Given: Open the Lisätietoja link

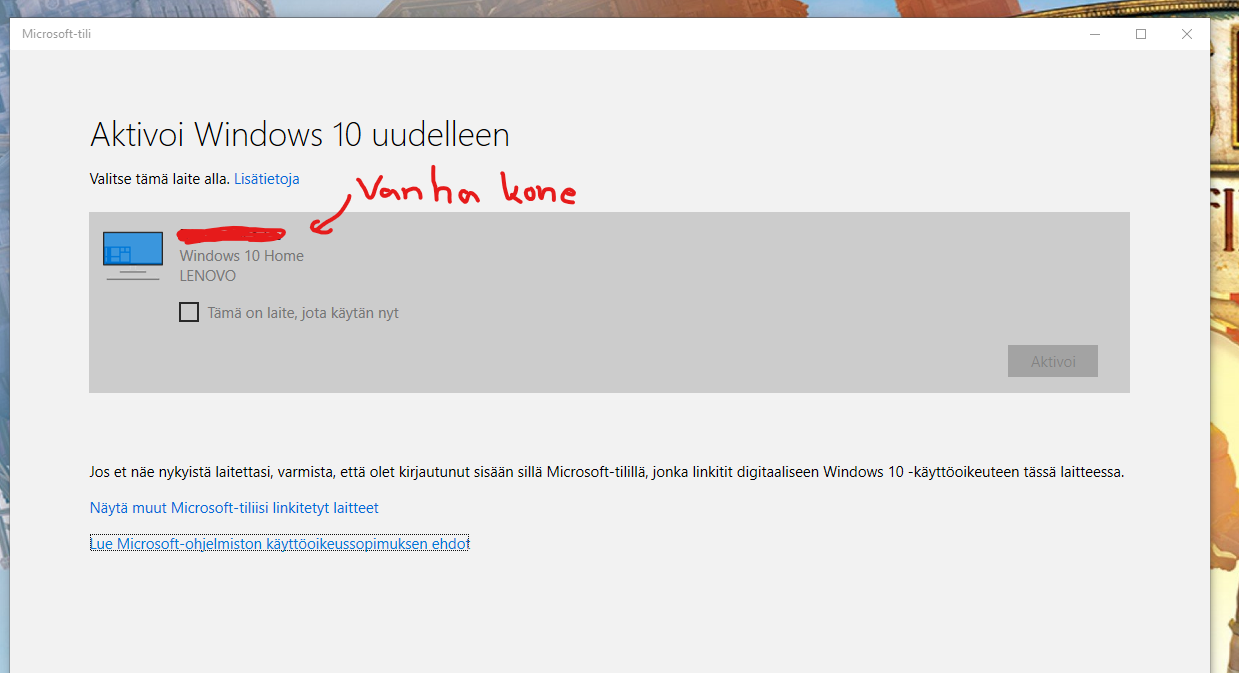Looking at the screenshot, I should (267, 179).
